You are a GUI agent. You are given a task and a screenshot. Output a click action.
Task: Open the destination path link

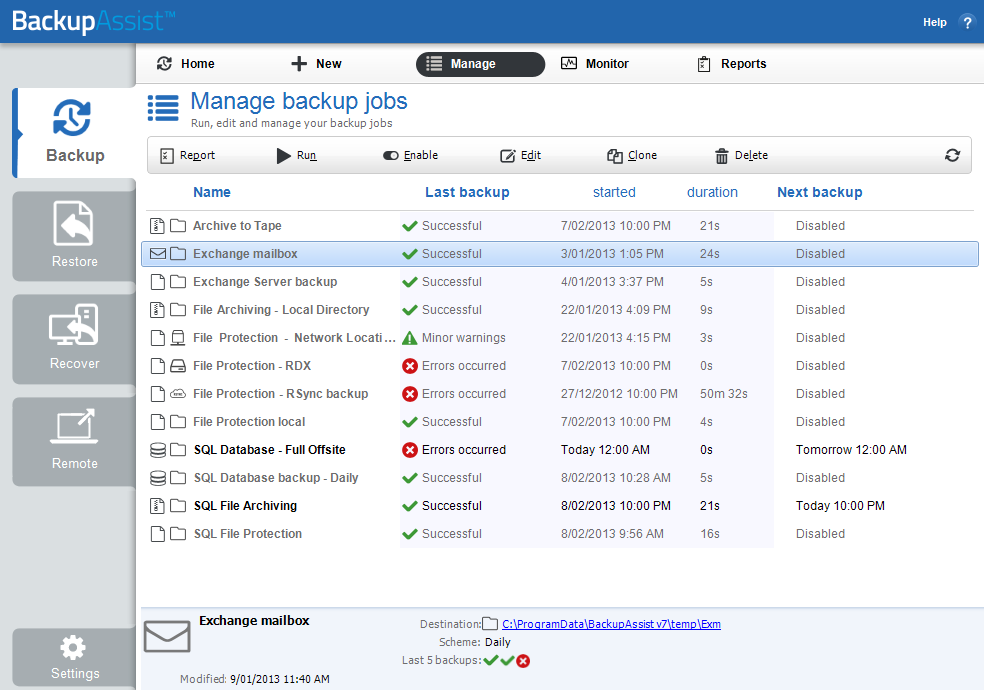tap(611, 624)
